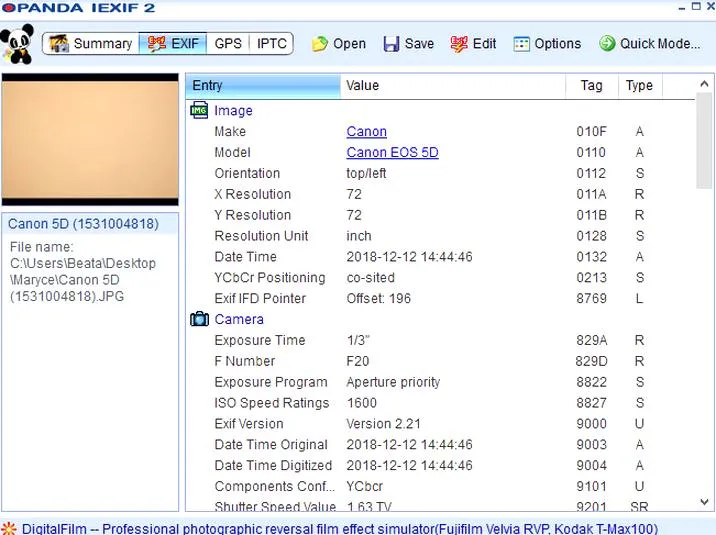Select the Components Conf... entry
The width and height of the screenshot is (716, 535).
[274, 486]
